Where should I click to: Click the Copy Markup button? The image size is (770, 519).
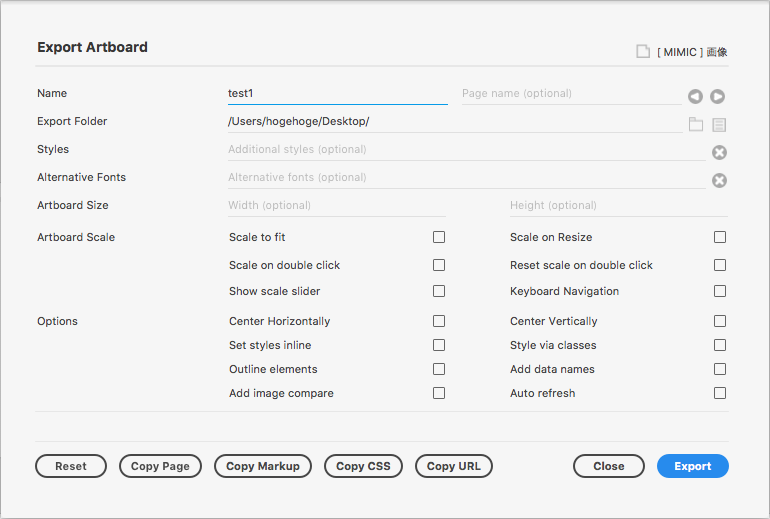[263, 466]
